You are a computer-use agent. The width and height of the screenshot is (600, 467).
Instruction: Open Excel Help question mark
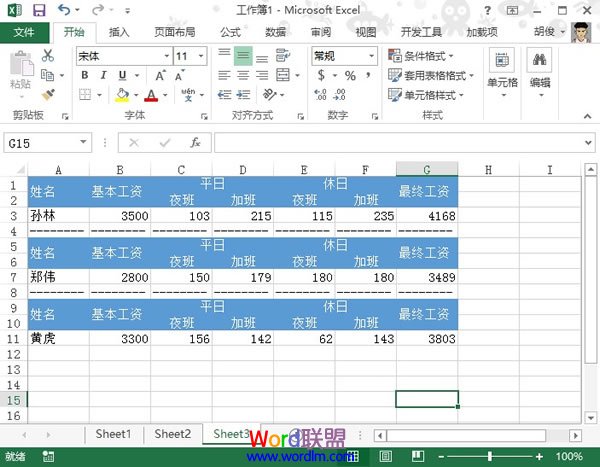coord(487,10)
